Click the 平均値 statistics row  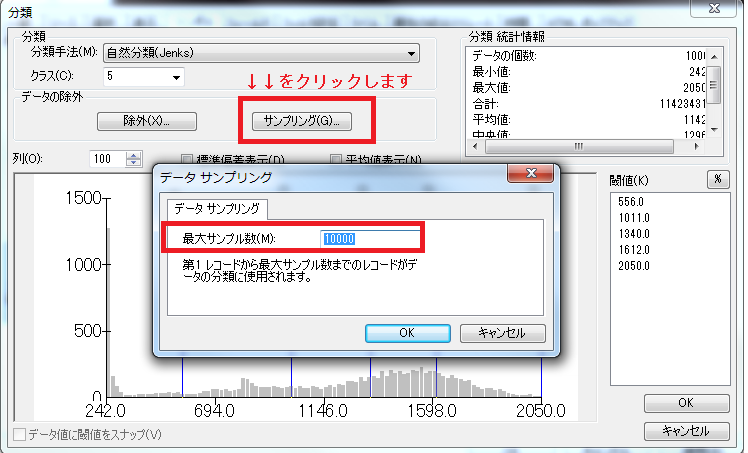point(588,119)
